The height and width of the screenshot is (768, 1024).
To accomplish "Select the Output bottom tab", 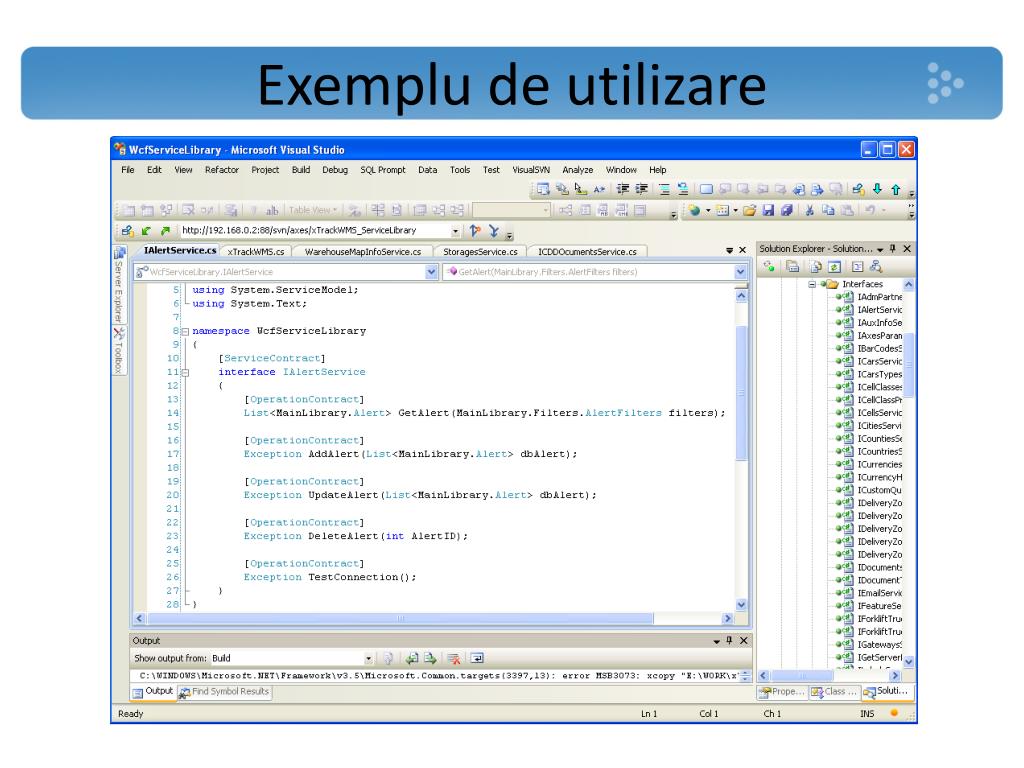I will point(153,692).
